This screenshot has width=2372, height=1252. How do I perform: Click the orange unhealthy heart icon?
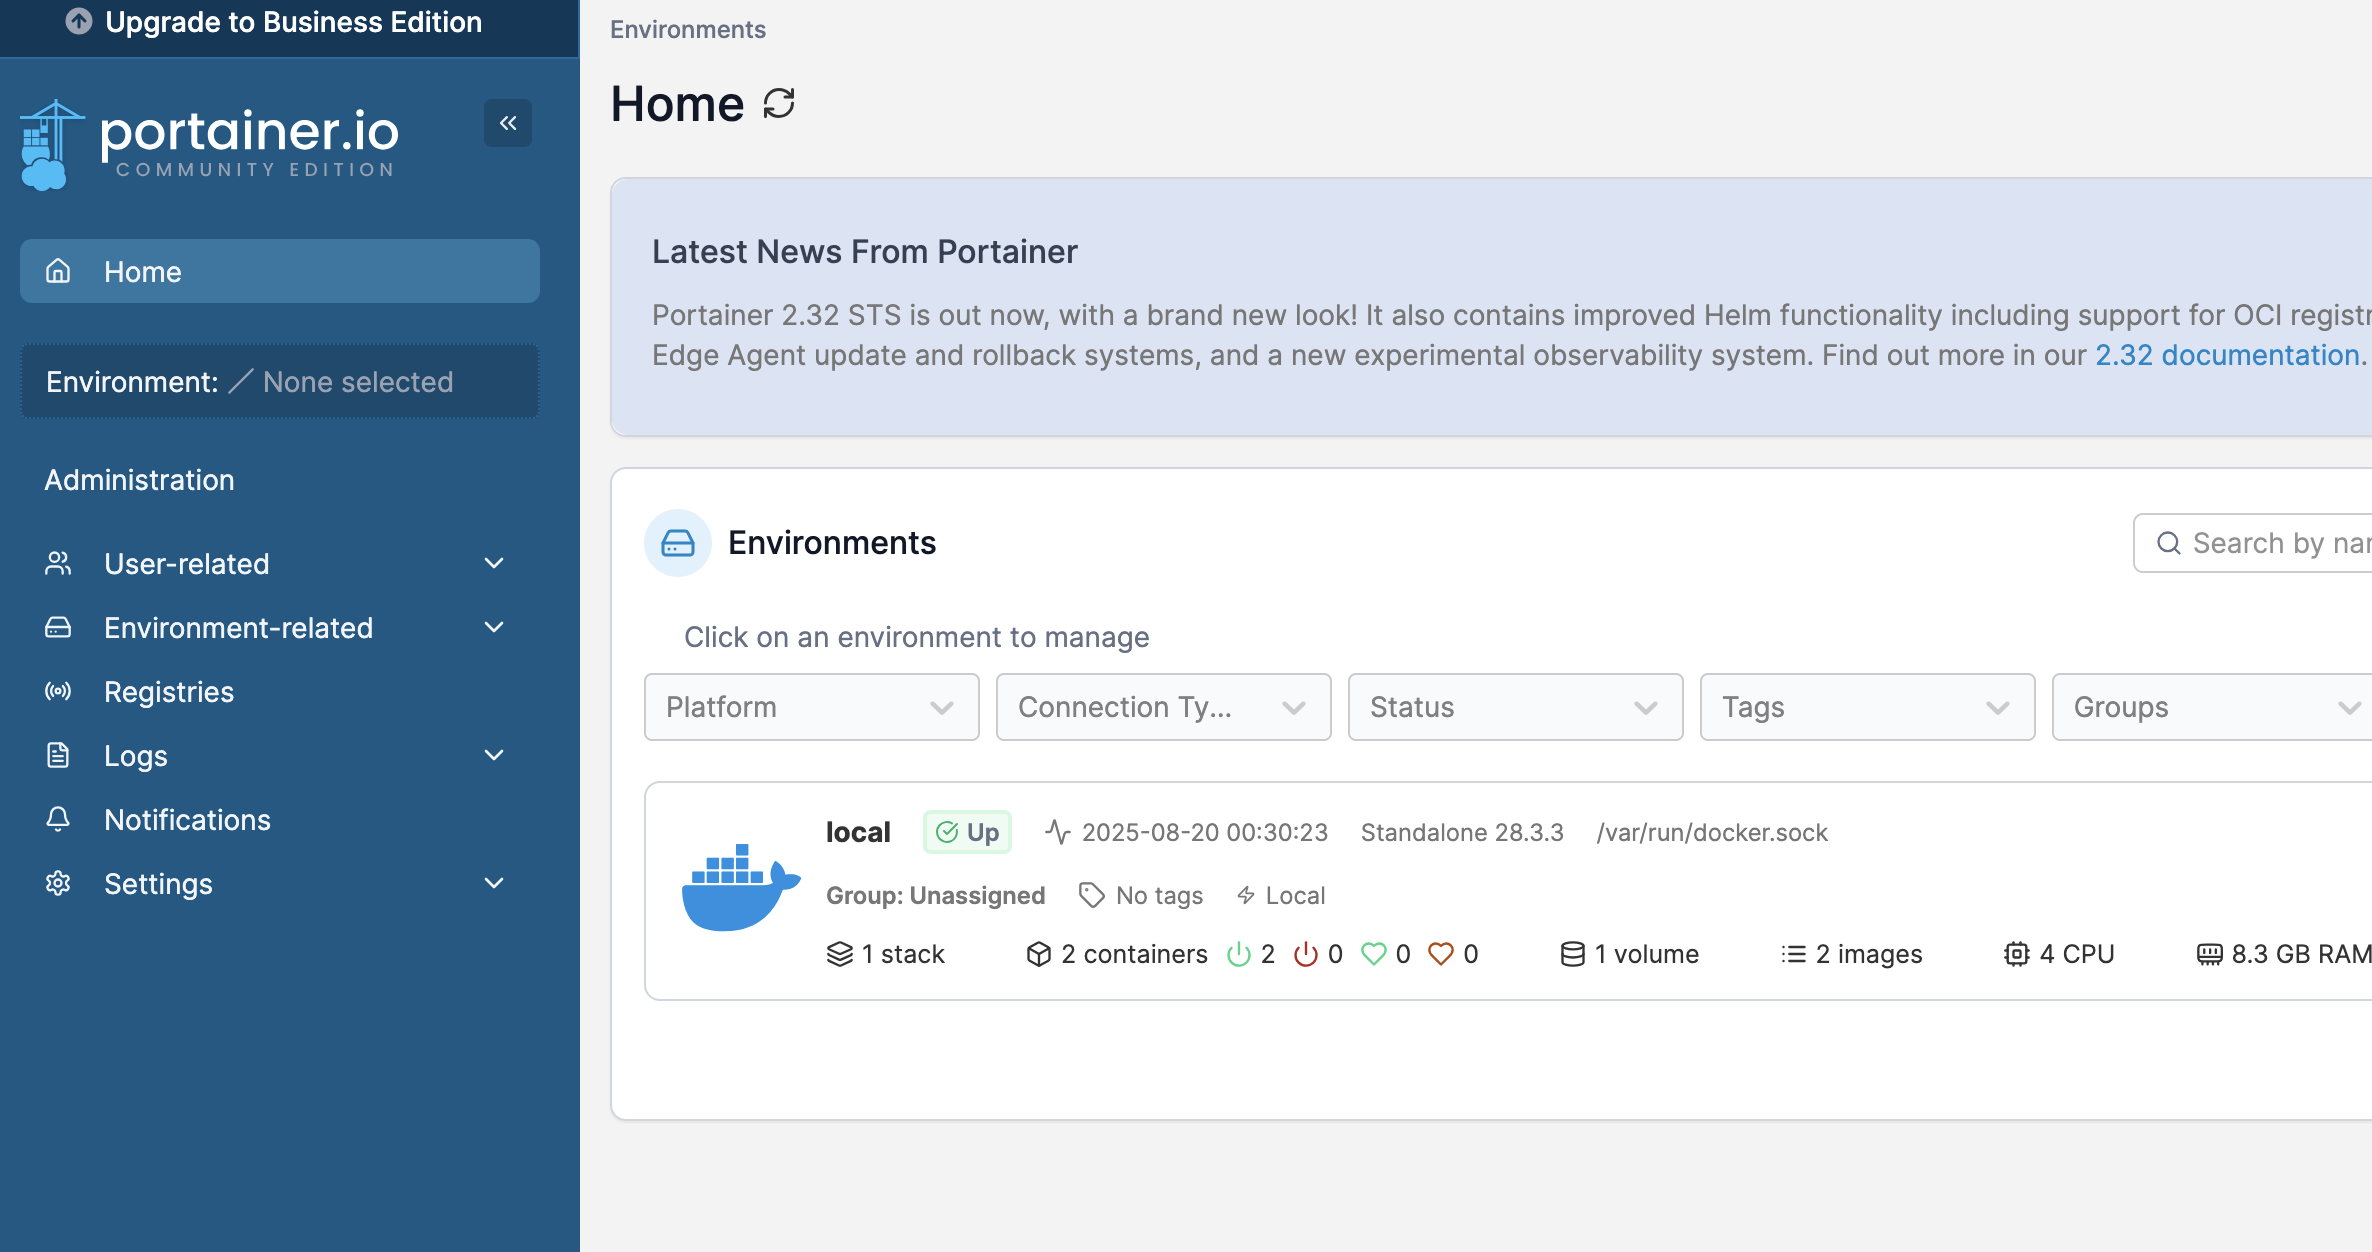click(1441, 954)
